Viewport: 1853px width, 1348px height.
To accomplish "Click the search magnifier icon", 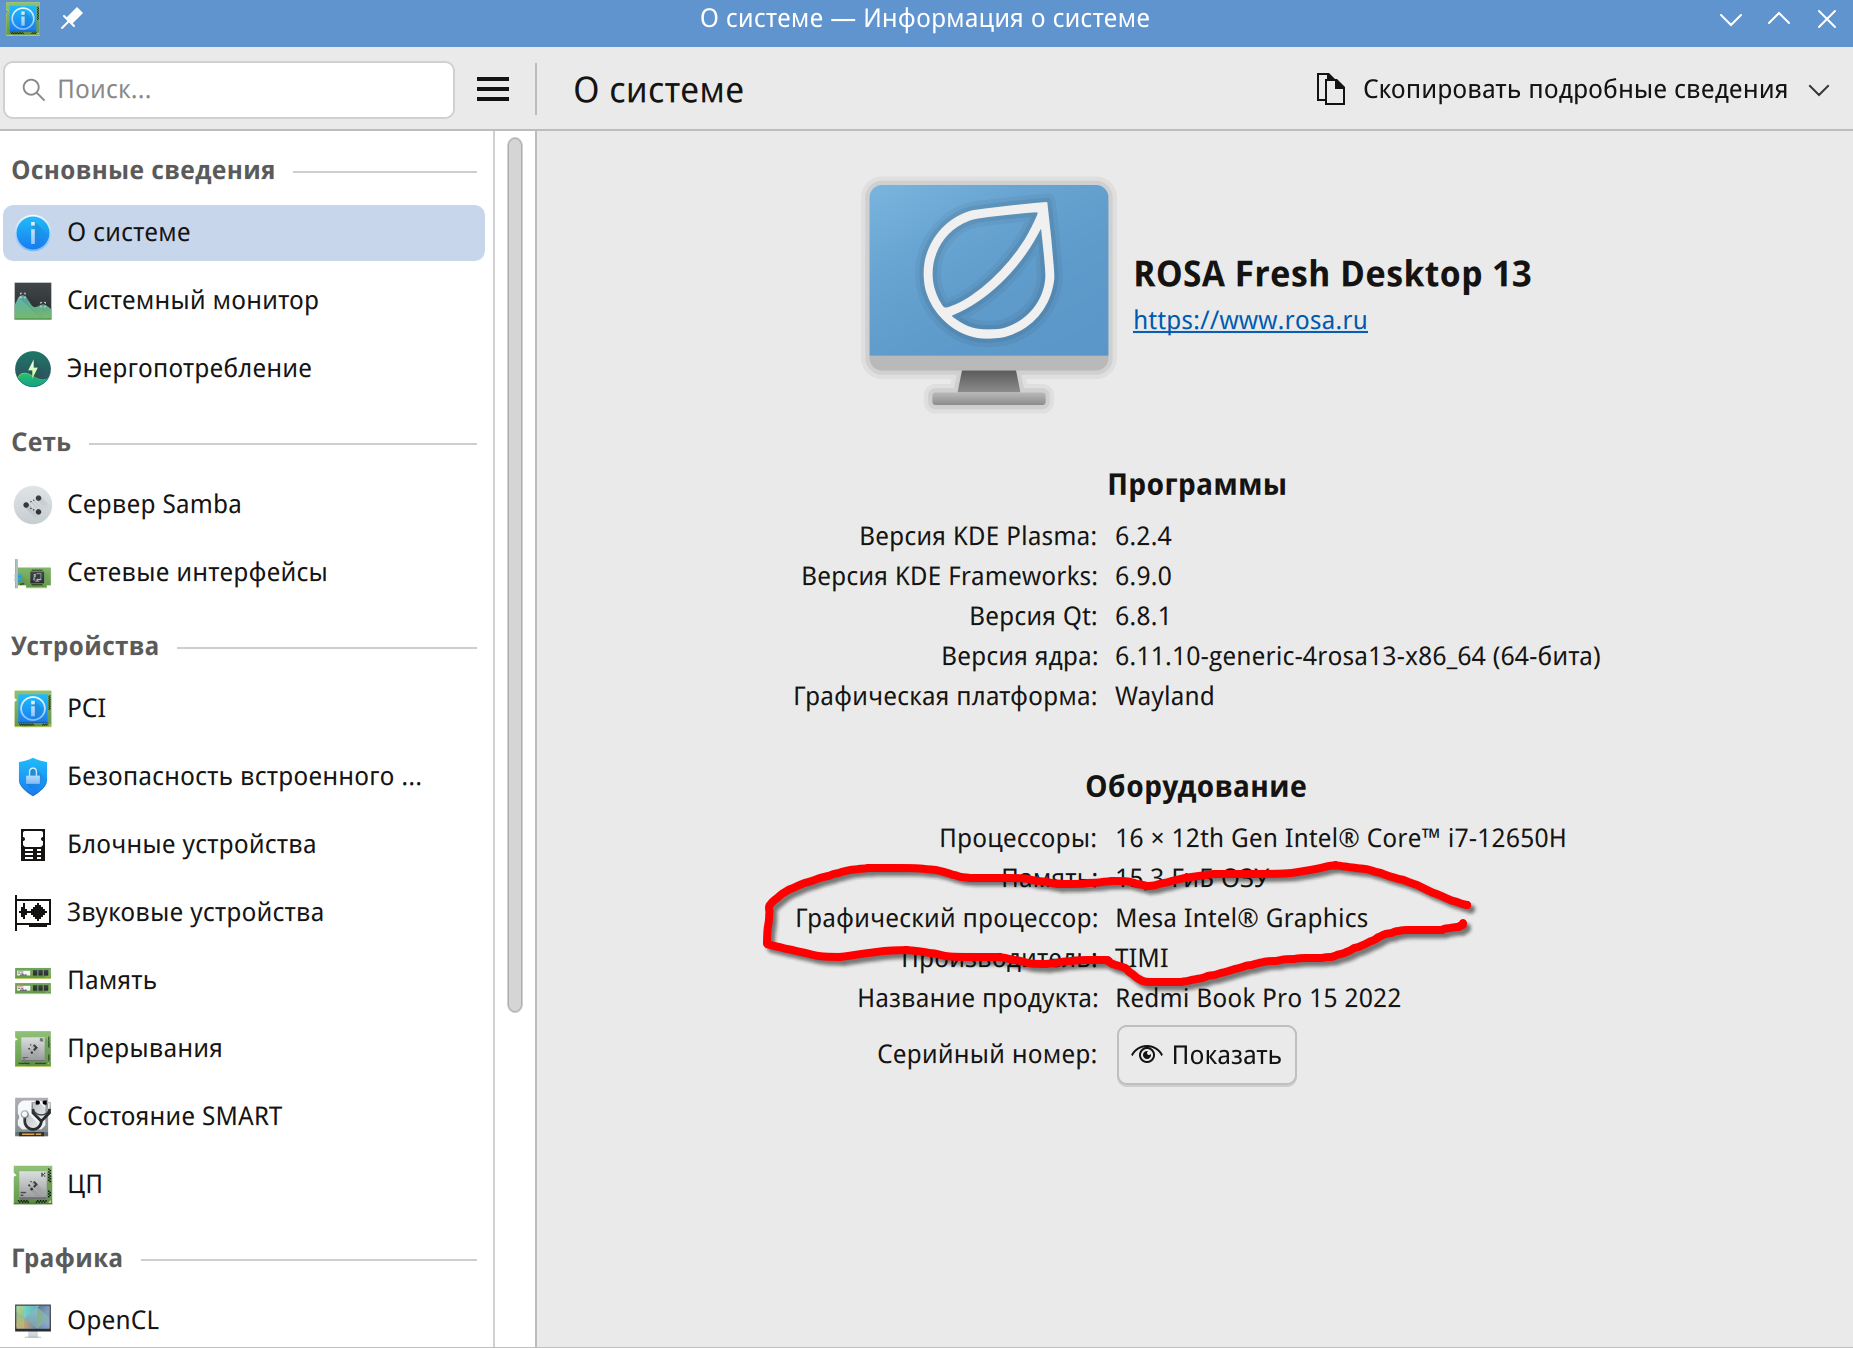I will coord(33,90).
